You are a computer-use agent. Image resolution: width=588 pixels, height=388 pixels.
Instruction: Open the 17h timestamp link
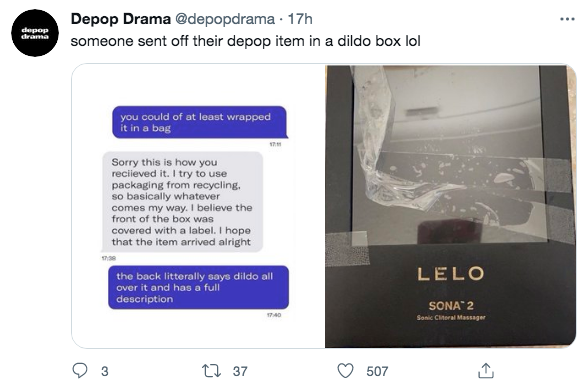[x=300, y=19]
